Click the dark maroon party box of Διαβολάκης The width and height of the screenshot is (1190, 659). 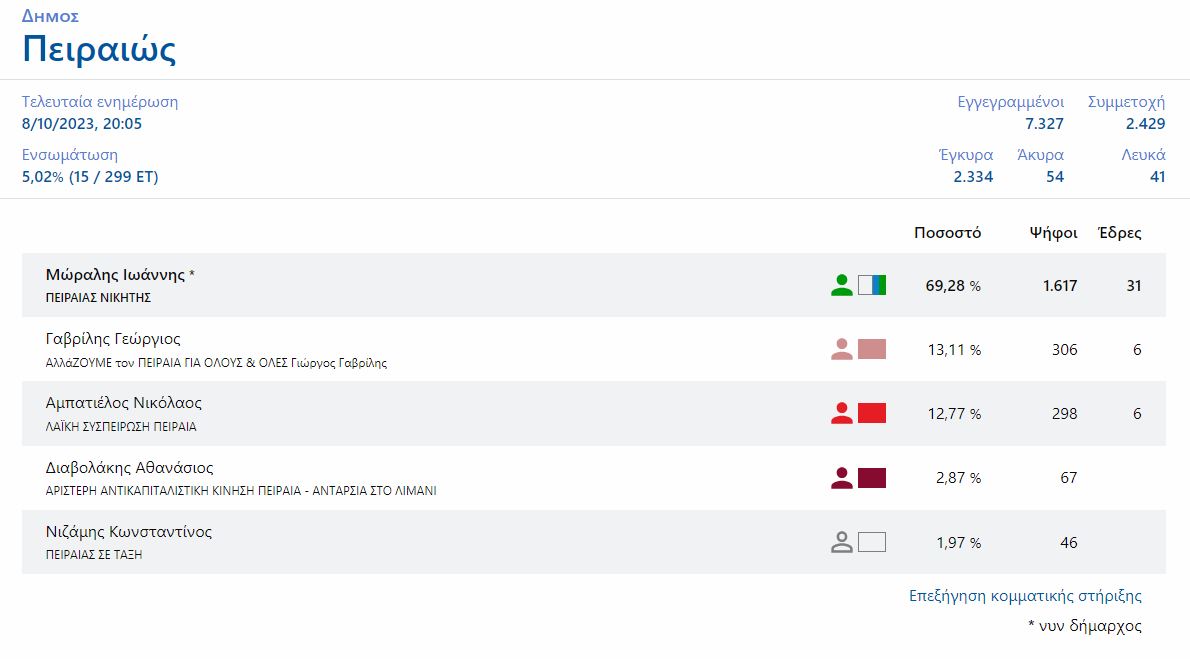click(x=872, y=478)
